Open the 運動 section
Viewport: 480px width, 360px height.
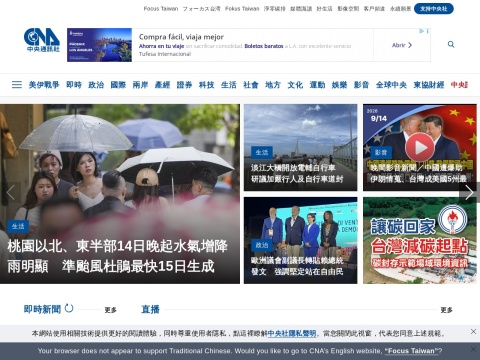(317, 85)
